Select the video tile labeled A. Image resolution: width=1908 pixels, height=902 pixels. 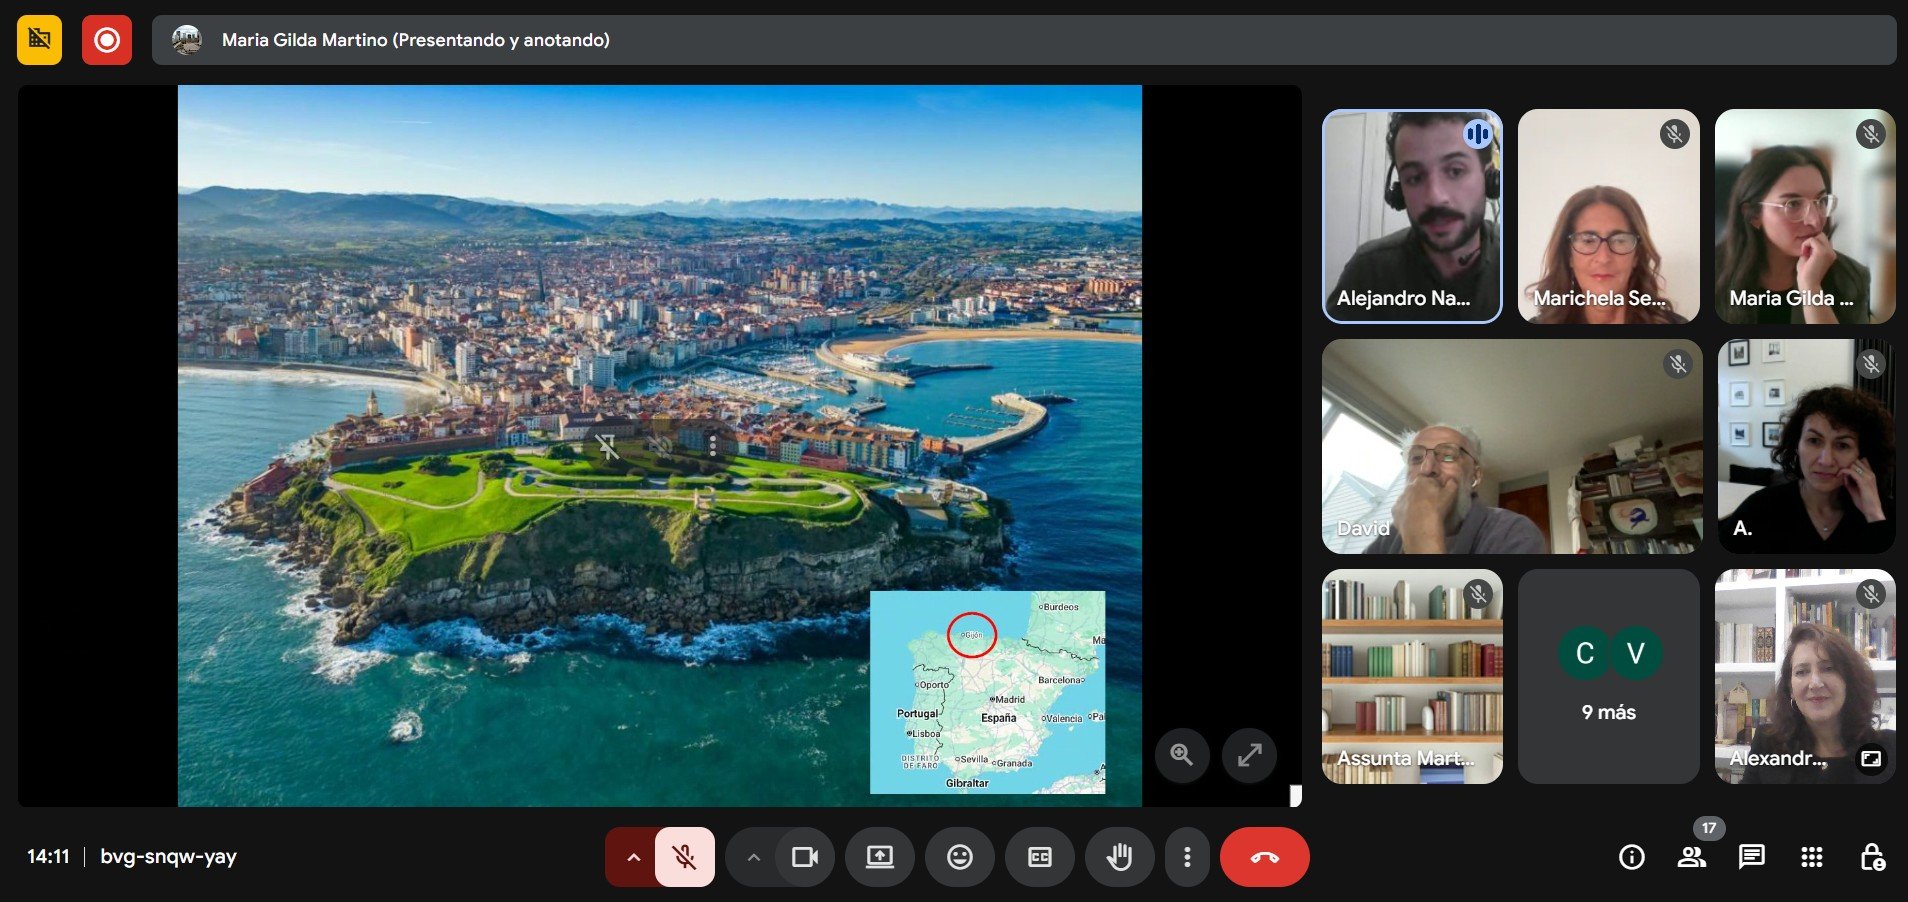click(x=1806, y=446)
